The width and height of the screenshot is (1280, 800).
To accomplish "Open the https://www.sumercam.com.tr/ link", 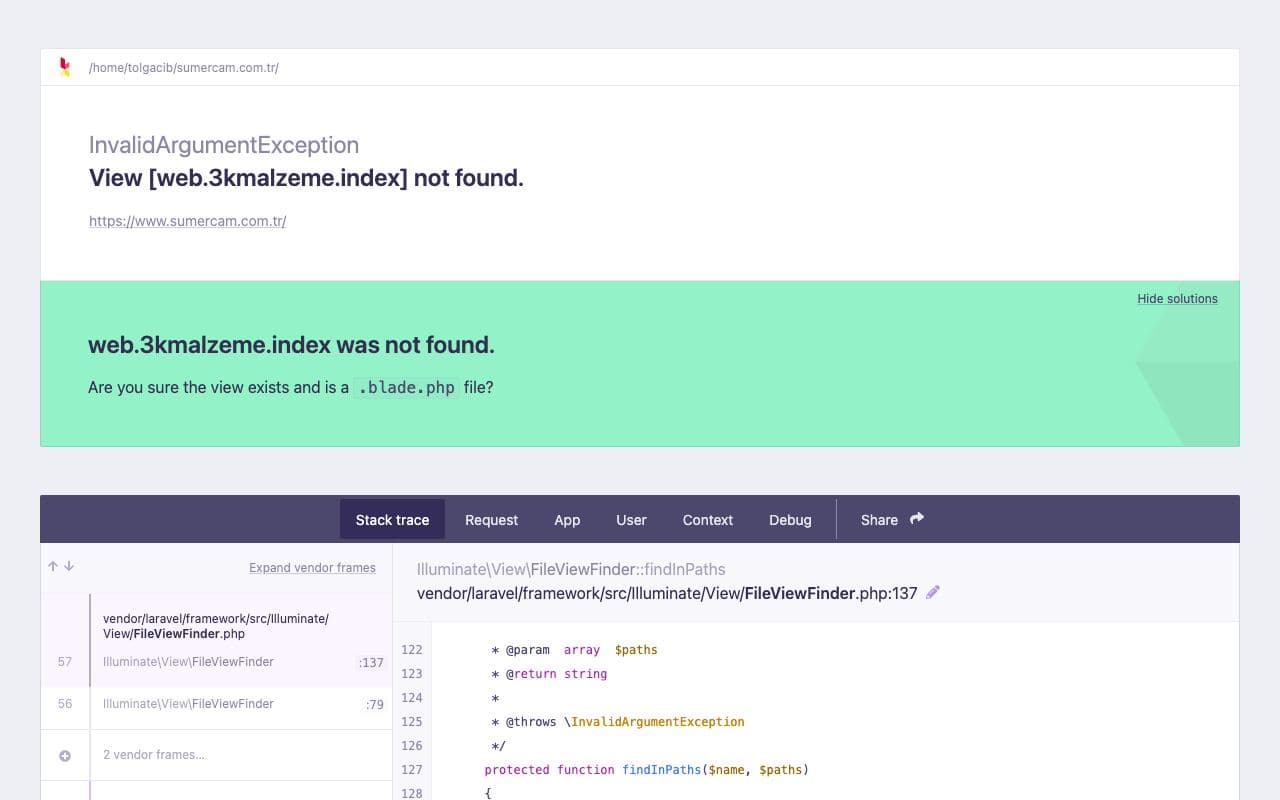I will (187, 221).
